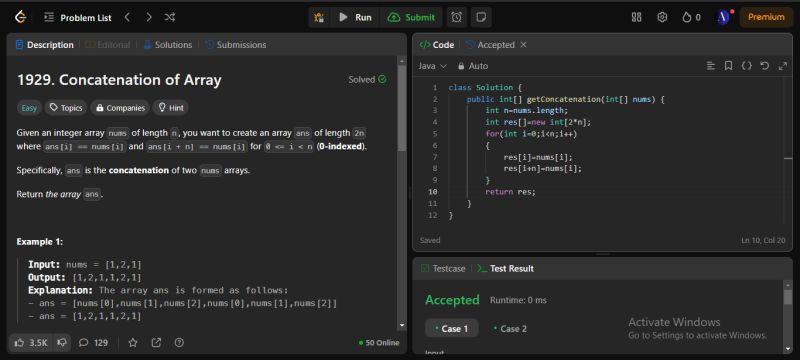Switch to the Test Result tab
800x360 pixels.
505,268
